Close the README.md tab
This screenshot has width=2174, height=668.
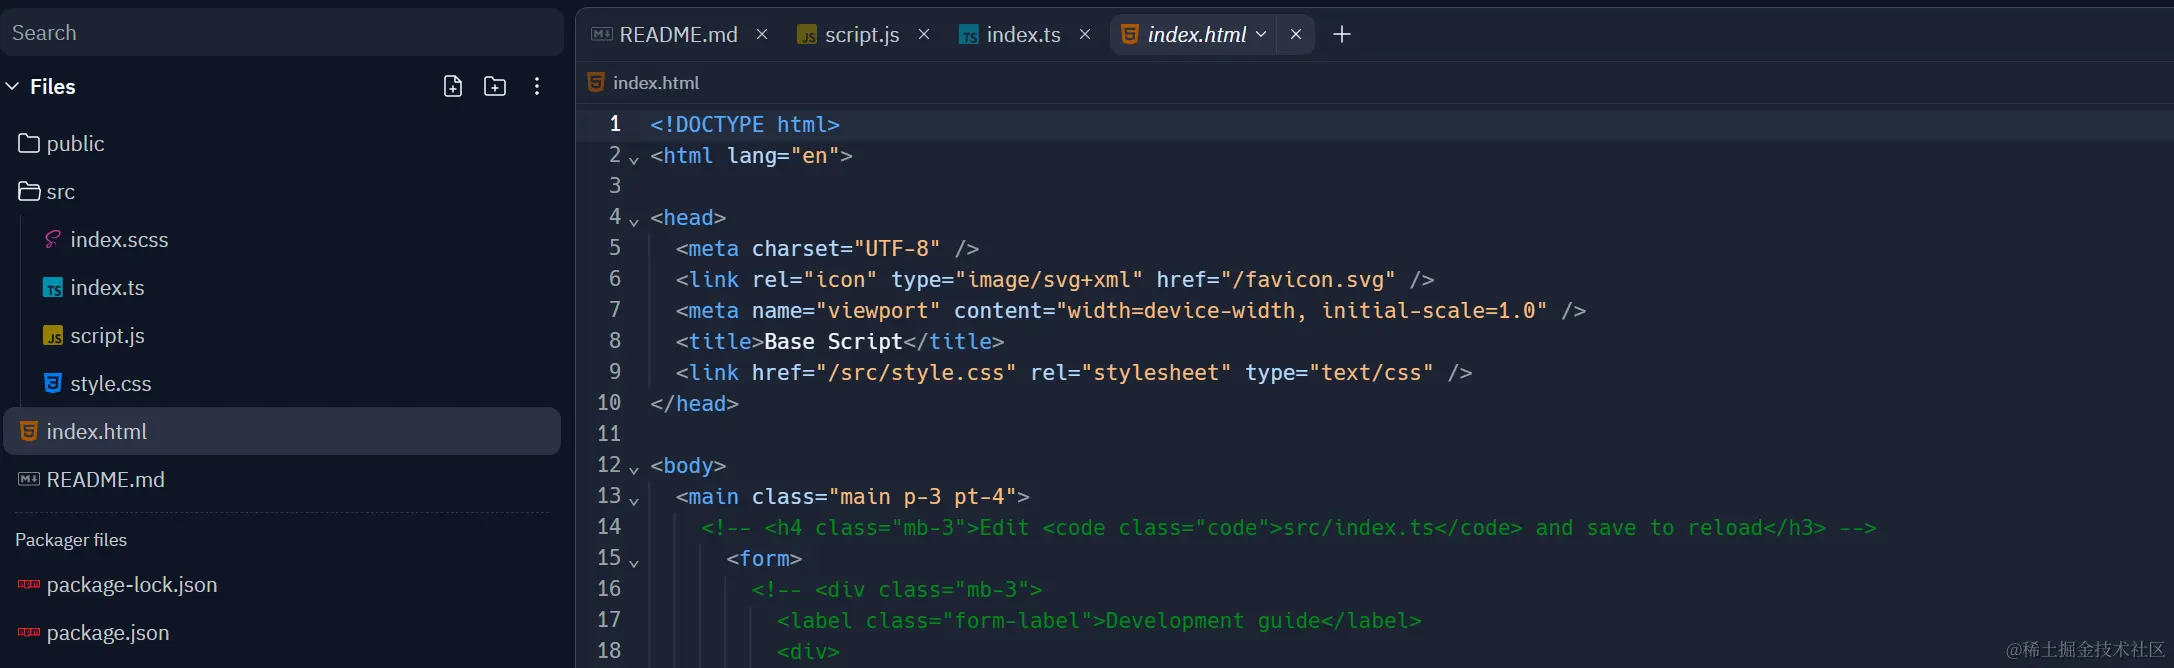[762, 34]
